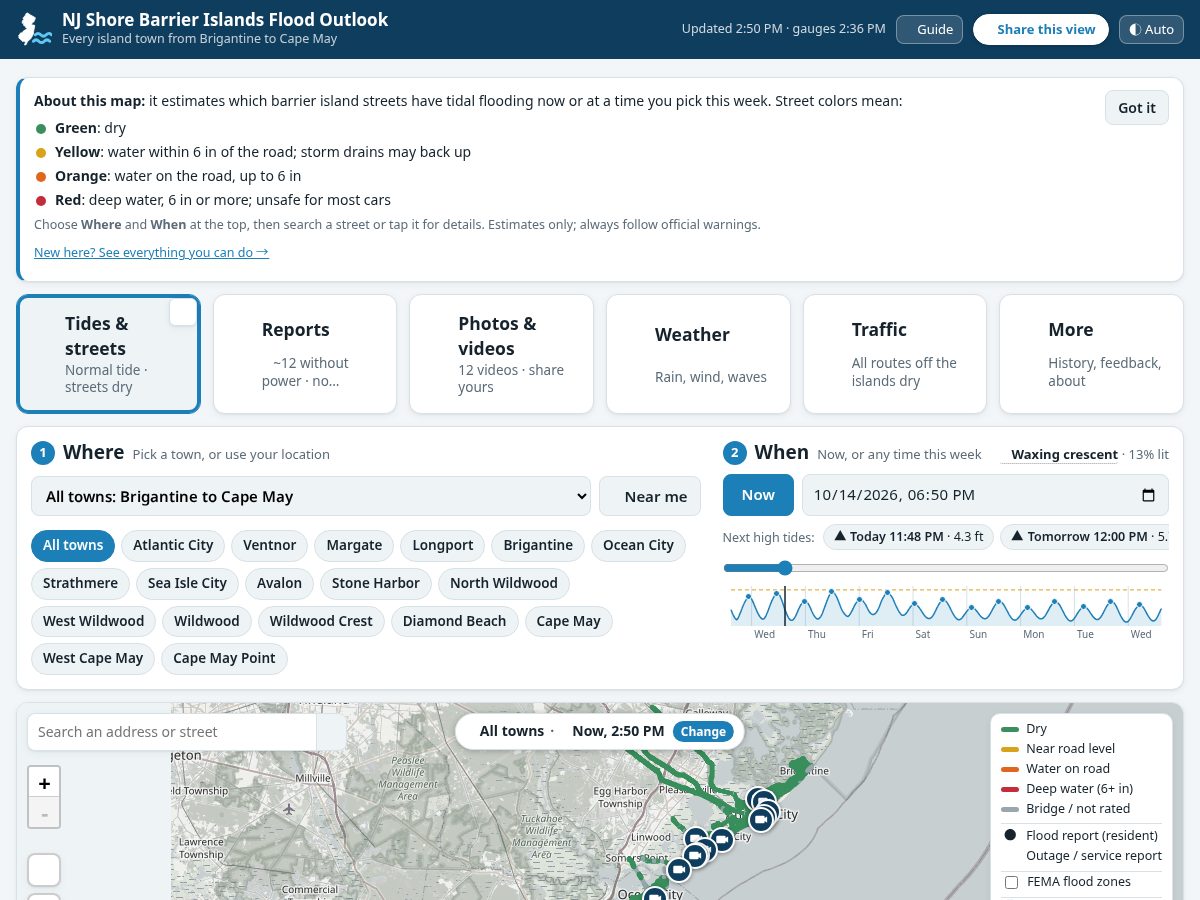Click the search button beside the address field
The image size is (1200, 900).
pos(331,732)
